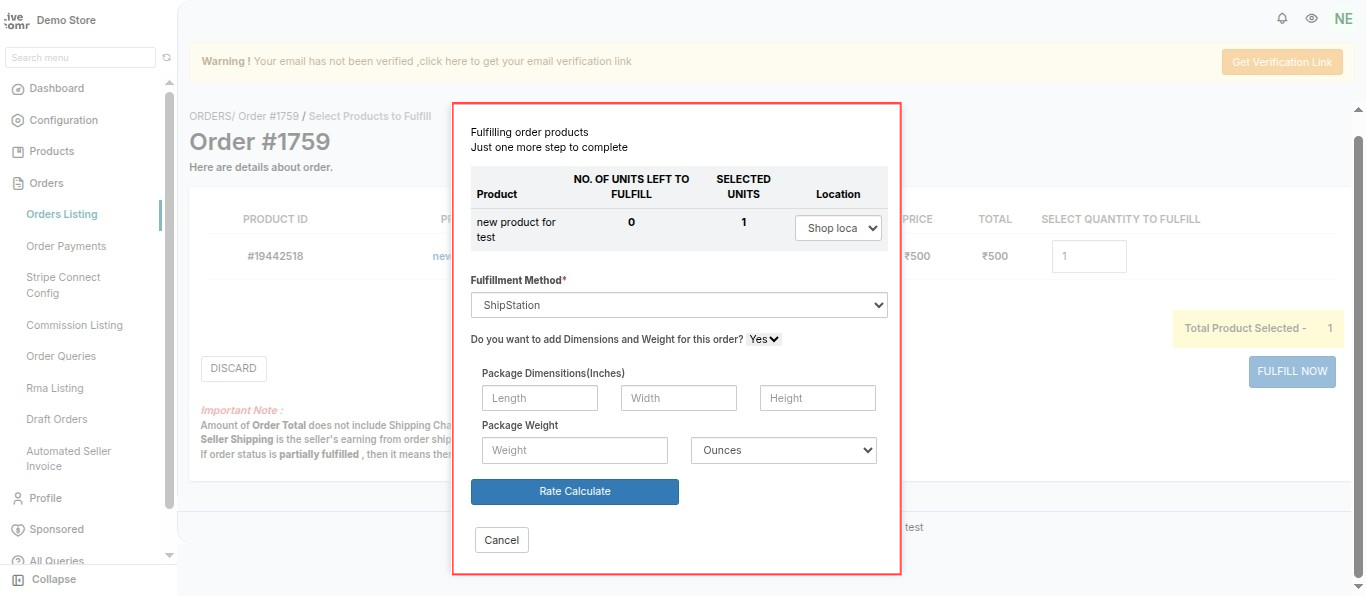Click the Get Verification Link button
The image size is (1366, 596).
tap(1282, 62)
